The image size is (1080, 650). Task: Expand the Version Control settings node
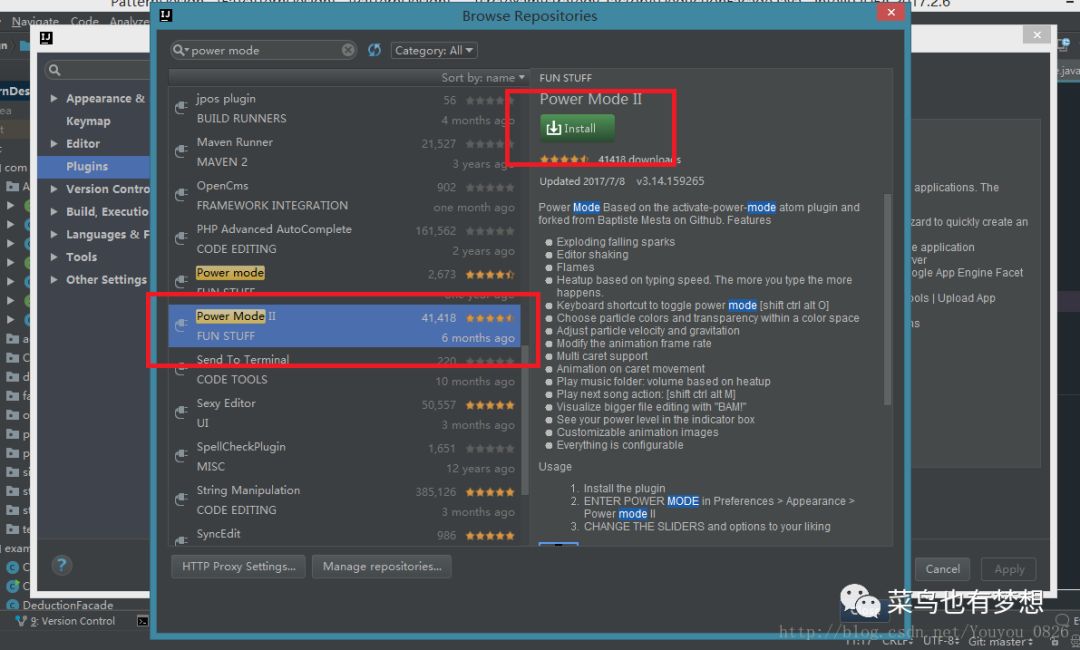coord(54,189)
